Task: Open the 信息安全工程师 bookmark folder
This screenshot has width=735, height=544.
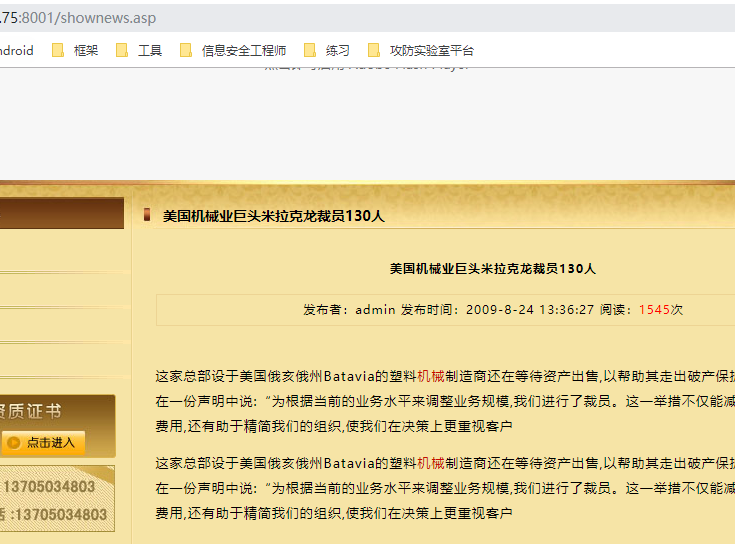Action: pos(233,50)
